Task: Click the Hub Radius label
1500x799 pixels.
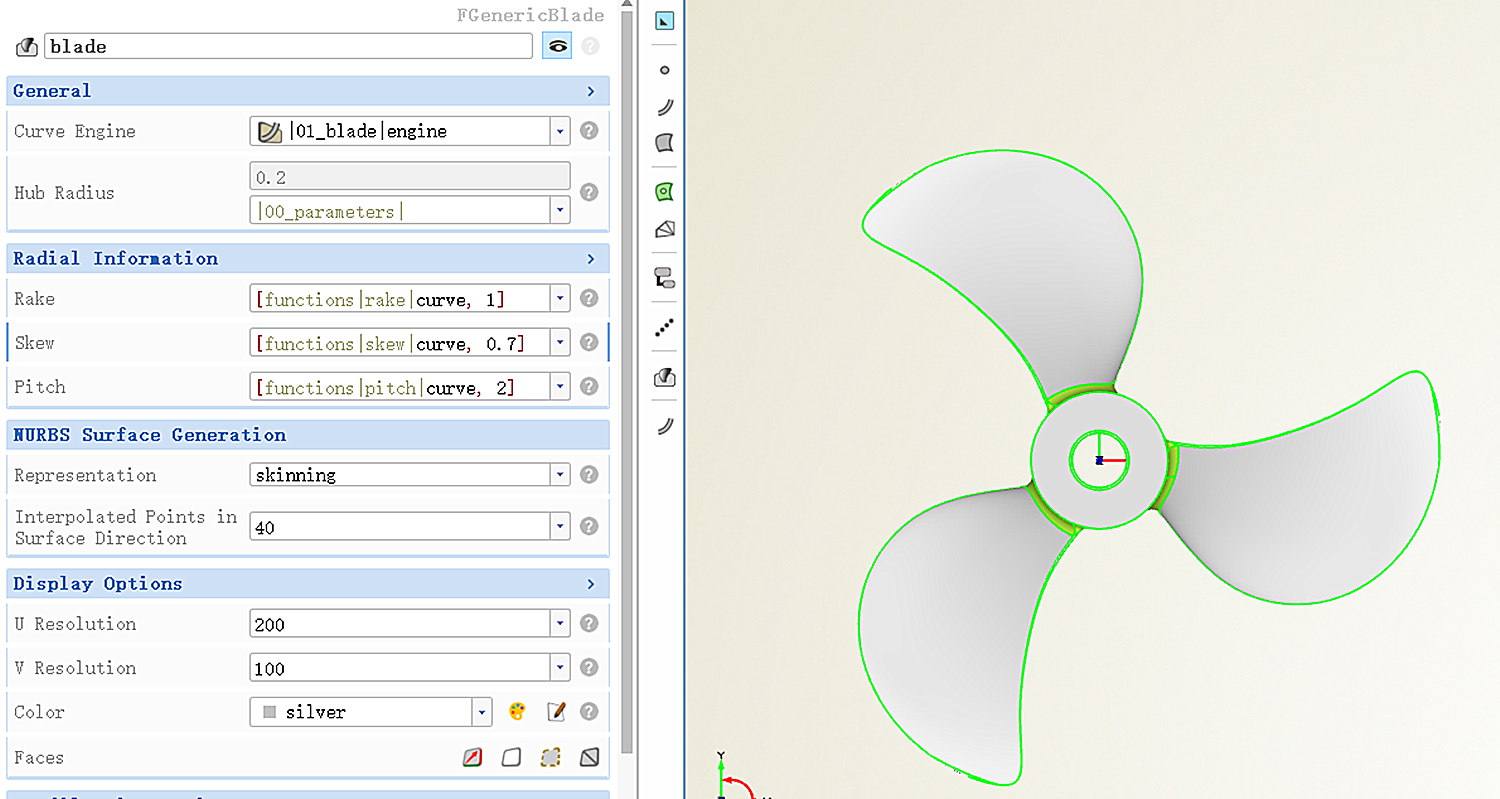Action: [x=64, y=193]
